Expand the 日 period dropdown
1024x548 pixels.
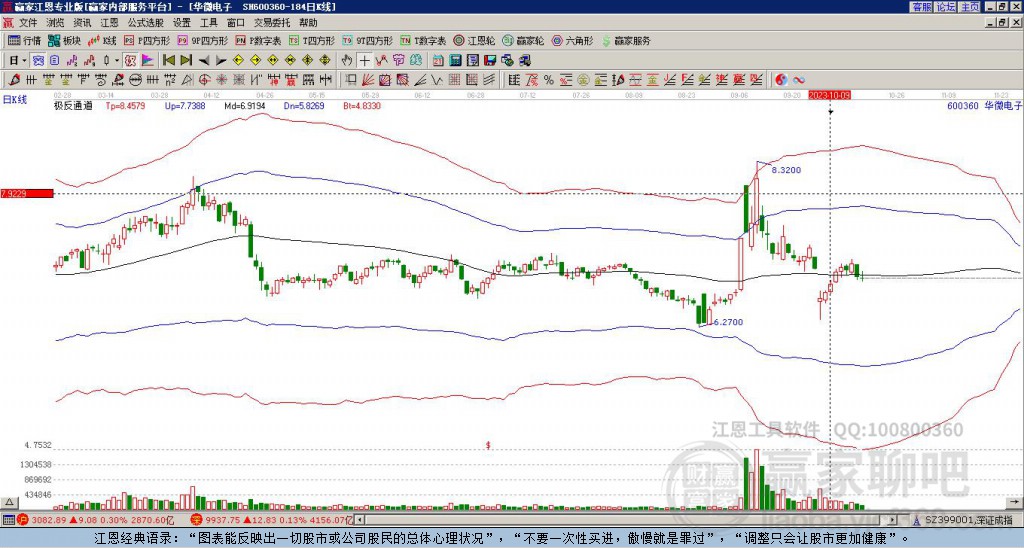[24, 61]
